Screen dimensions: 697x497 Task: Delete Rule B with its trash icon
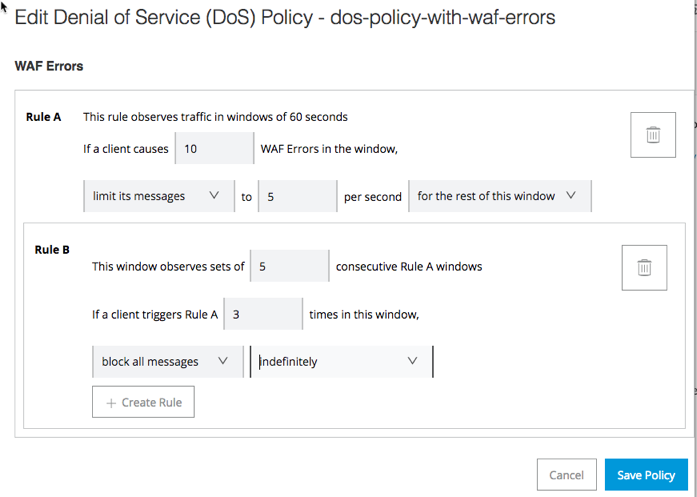point(644,267)
